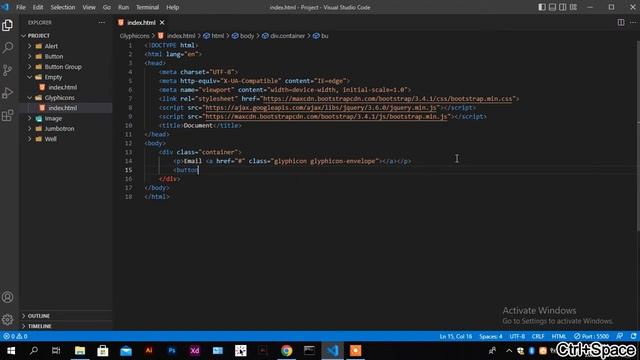Open Adobe XD from the taskbar
Viewport: 640px width, 360px height.
[x=195, y=351]
